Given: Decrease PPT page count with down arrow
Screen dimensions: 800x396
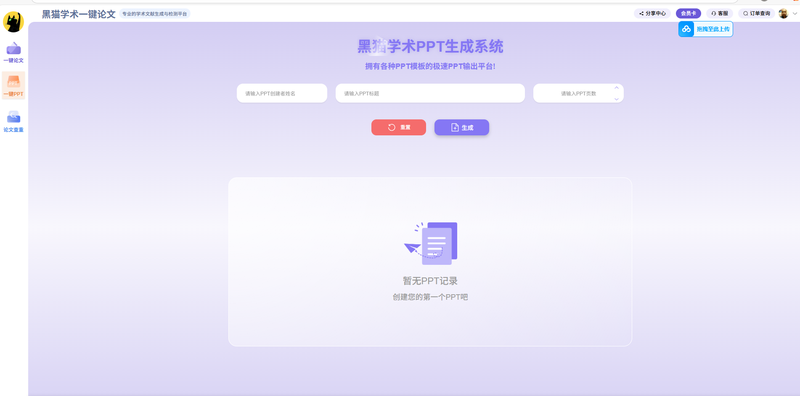Looking at the screenshot, I should tap(616, 99).
